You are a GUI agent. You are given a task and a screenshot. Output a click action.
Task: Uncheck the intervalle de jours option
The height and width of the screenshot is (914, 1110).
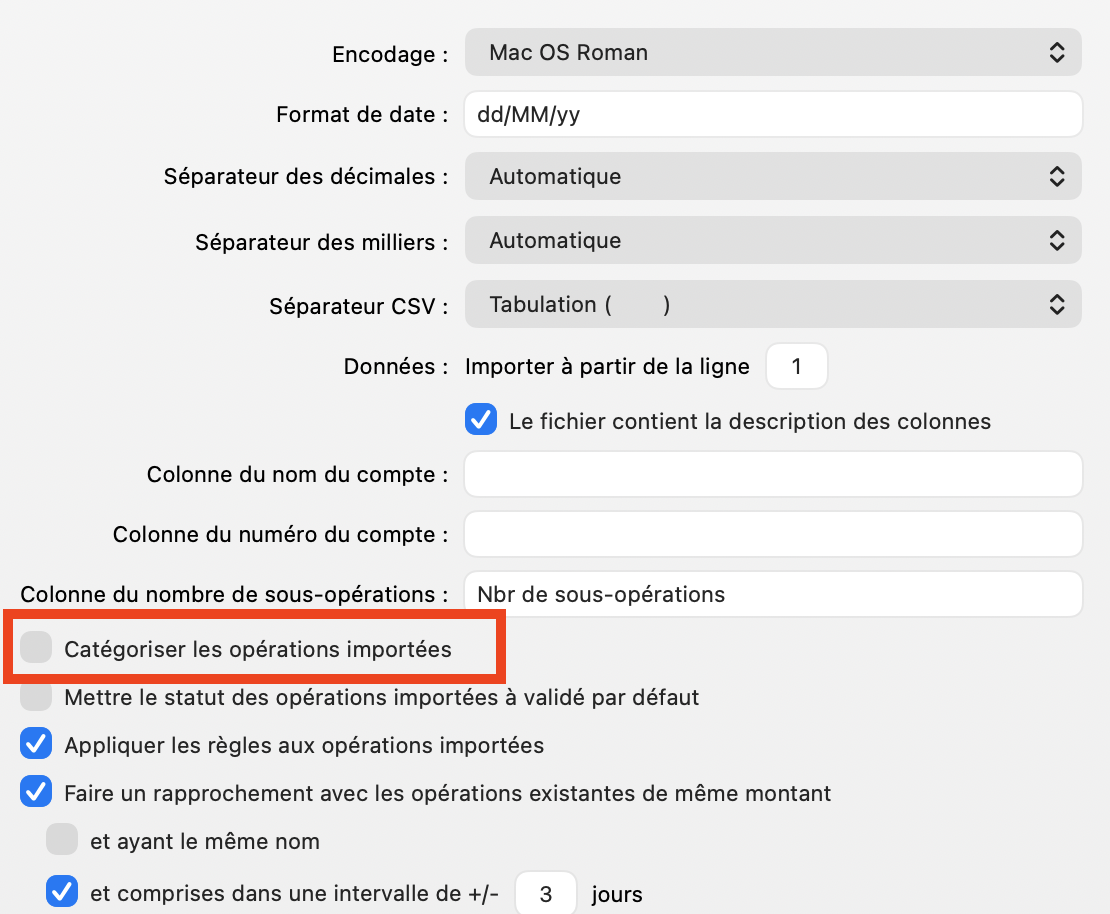pyautogui.click(x=62, y=893)
